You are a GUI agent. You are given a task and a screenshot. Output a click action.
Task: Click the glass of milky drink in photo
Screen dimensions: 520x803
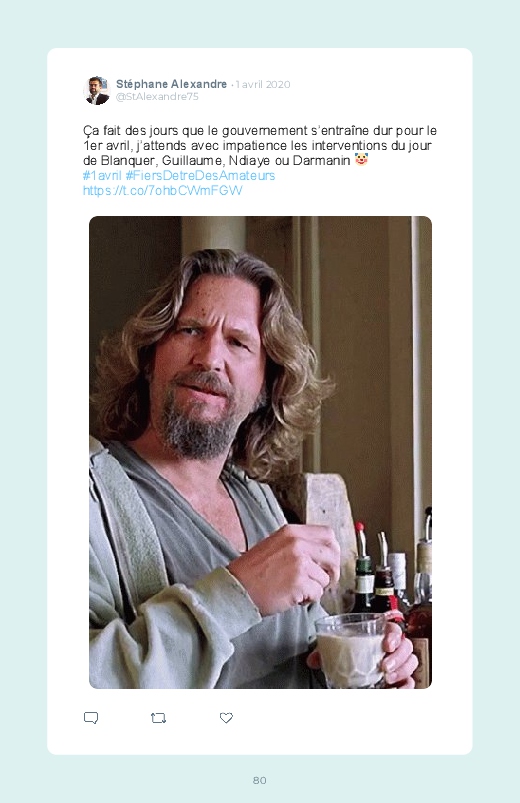pyautogui.click(x=352, y=649)
